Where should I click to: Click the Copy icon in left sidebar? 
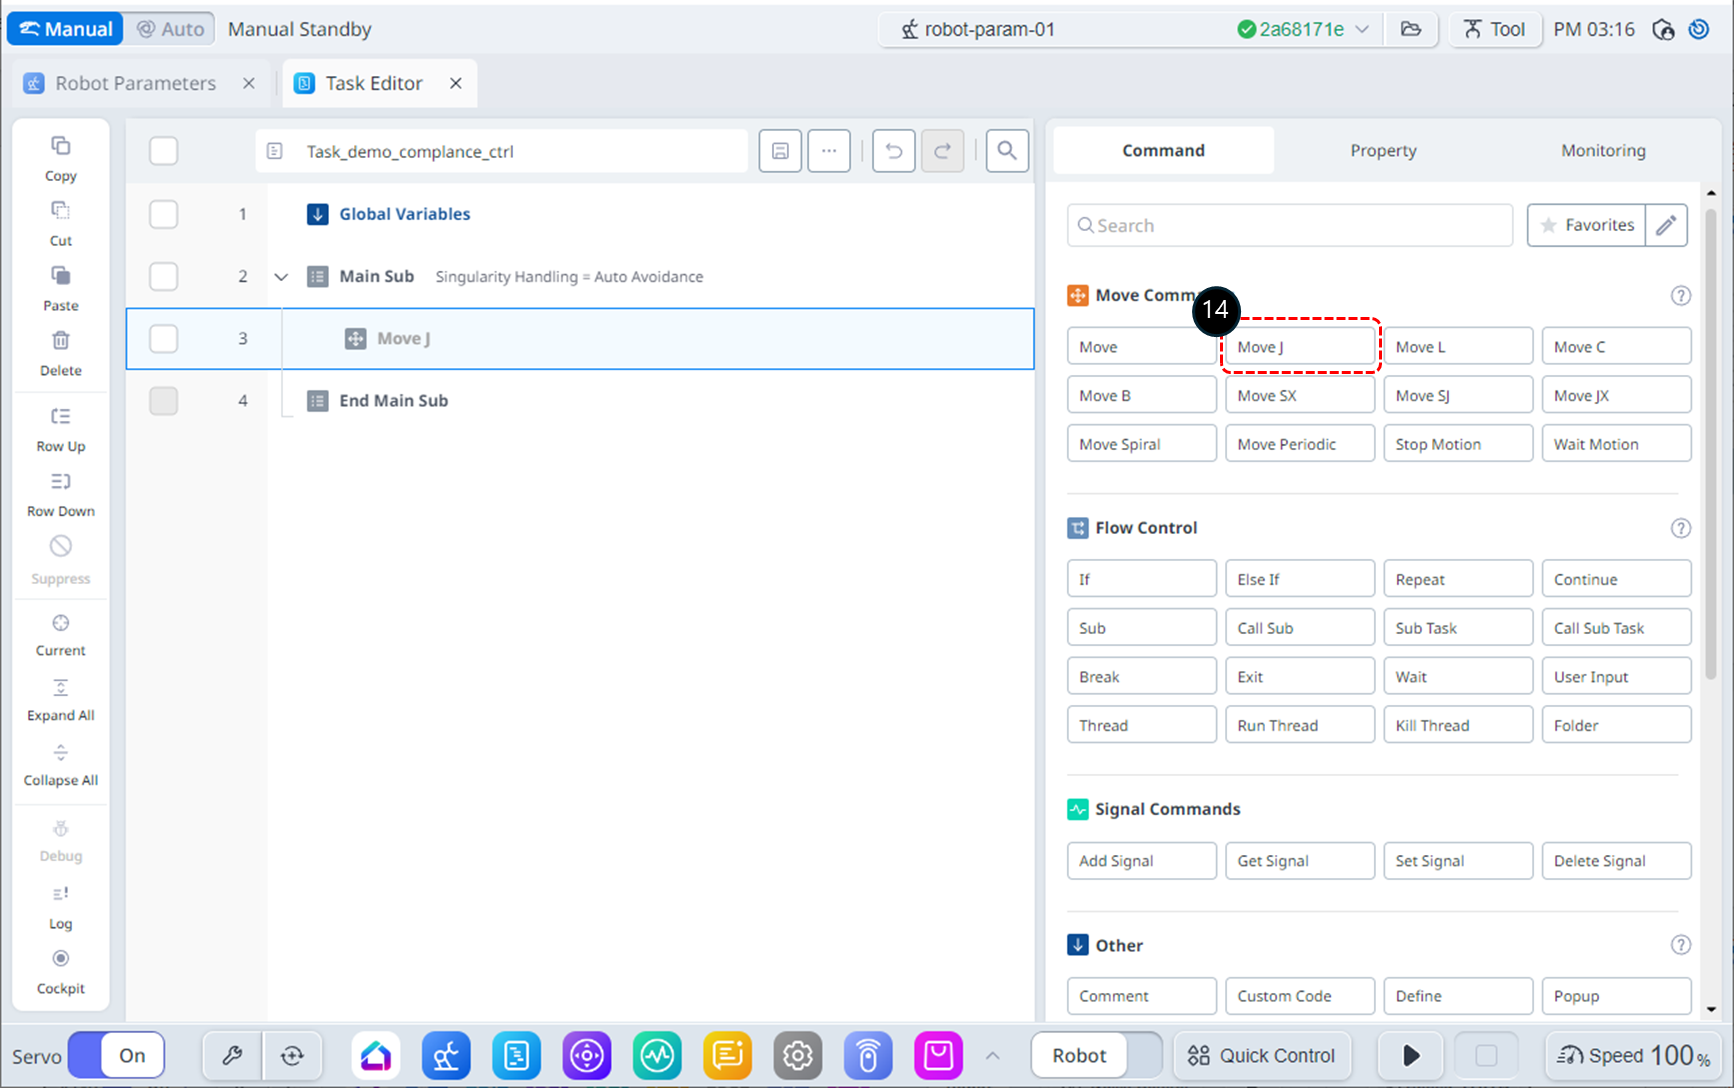[x=60, y=147]
